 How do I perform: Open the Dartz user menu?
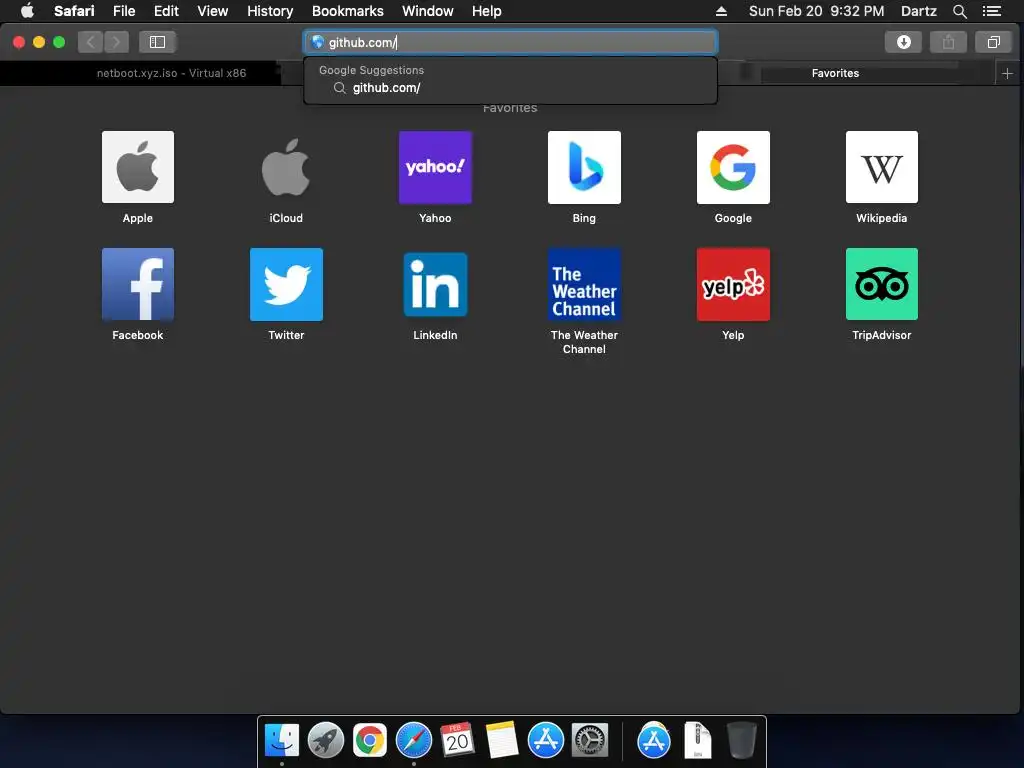pyautogui.click(x=918, y=11)
